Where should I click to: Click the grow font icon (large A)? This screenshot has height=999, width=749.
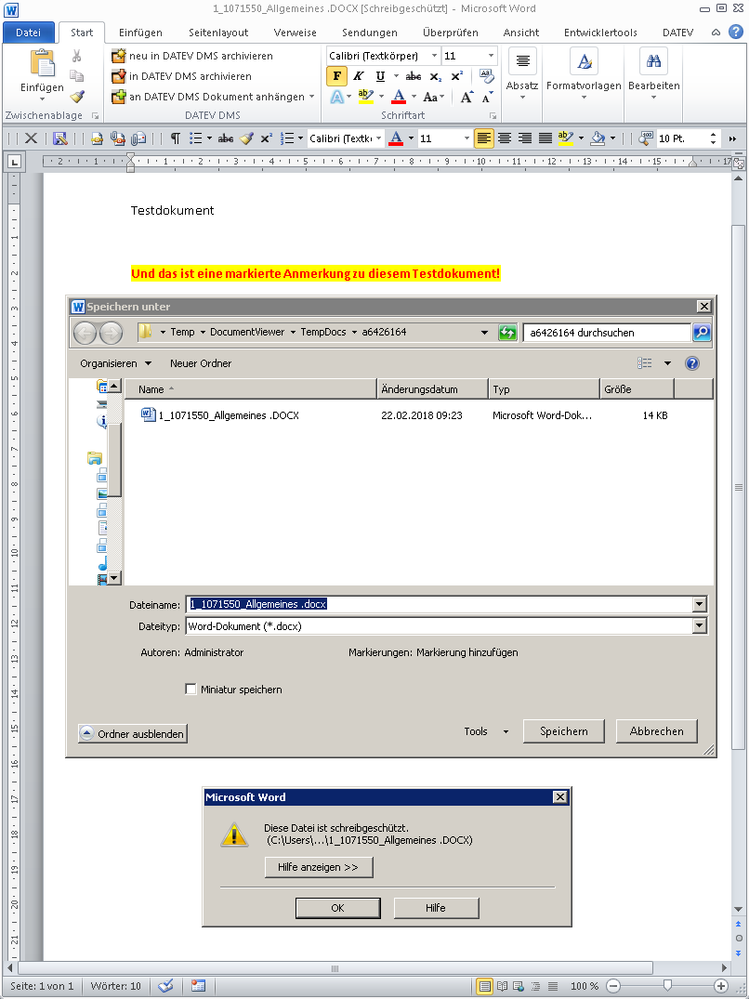[x=467, y=97]
